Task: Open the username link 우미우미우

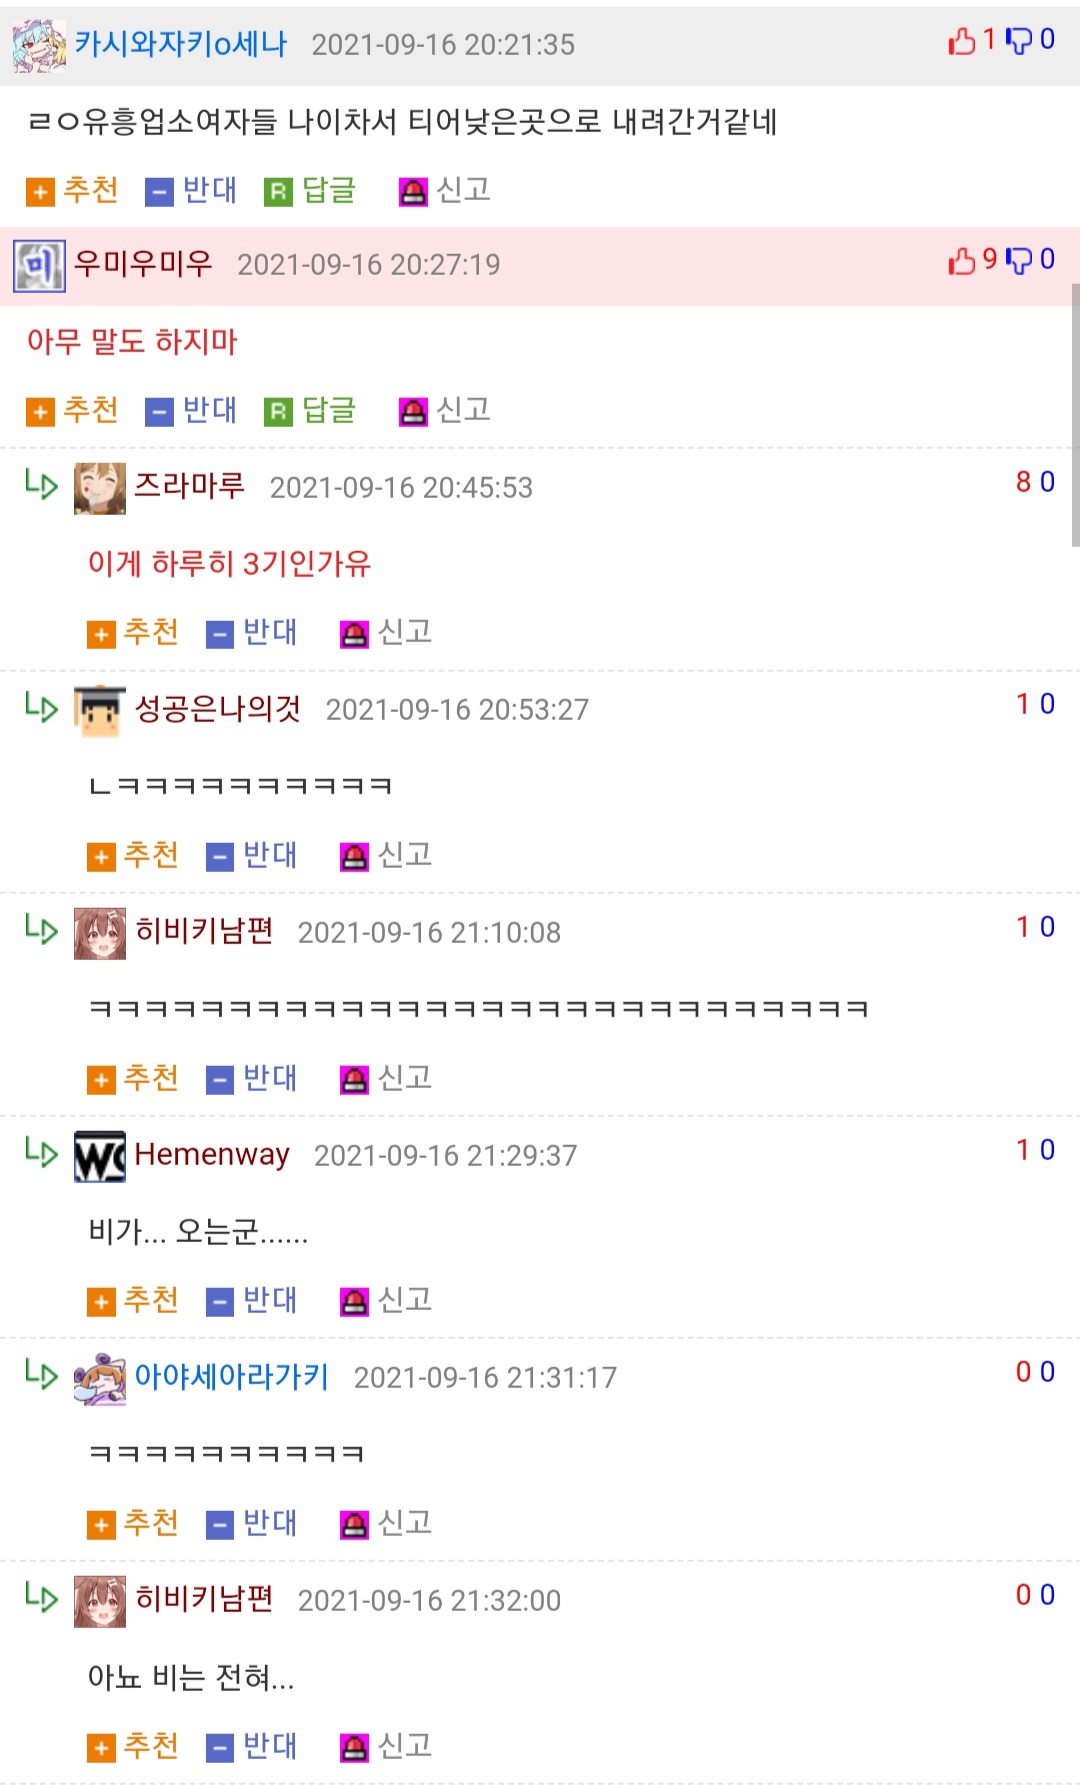Action: pyautogui.click(x=143, y=264)
